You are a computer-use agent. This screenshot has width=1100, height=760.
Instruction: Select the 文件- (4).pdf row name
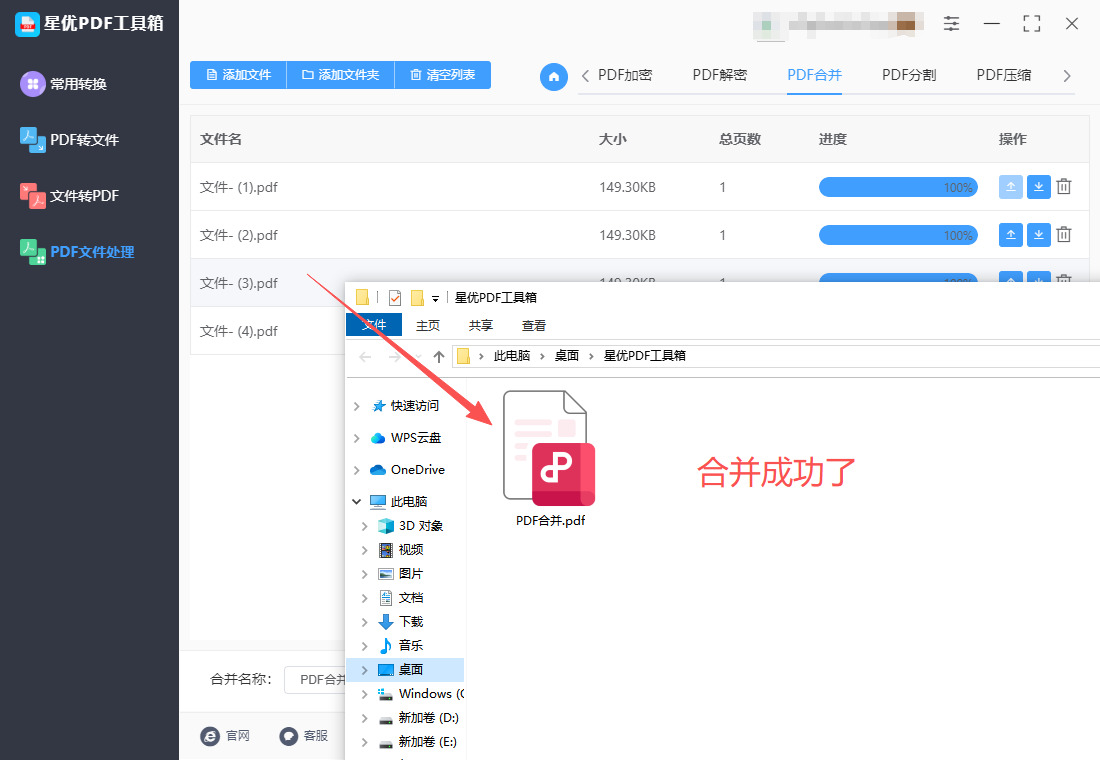click(x=239, y=331)
